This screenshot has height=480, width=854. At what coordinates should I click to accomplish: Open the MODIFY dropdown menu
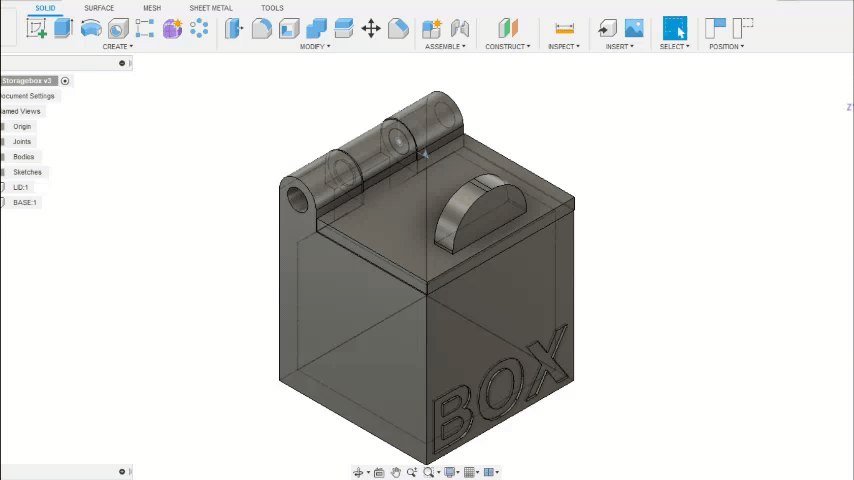(315, 46)
